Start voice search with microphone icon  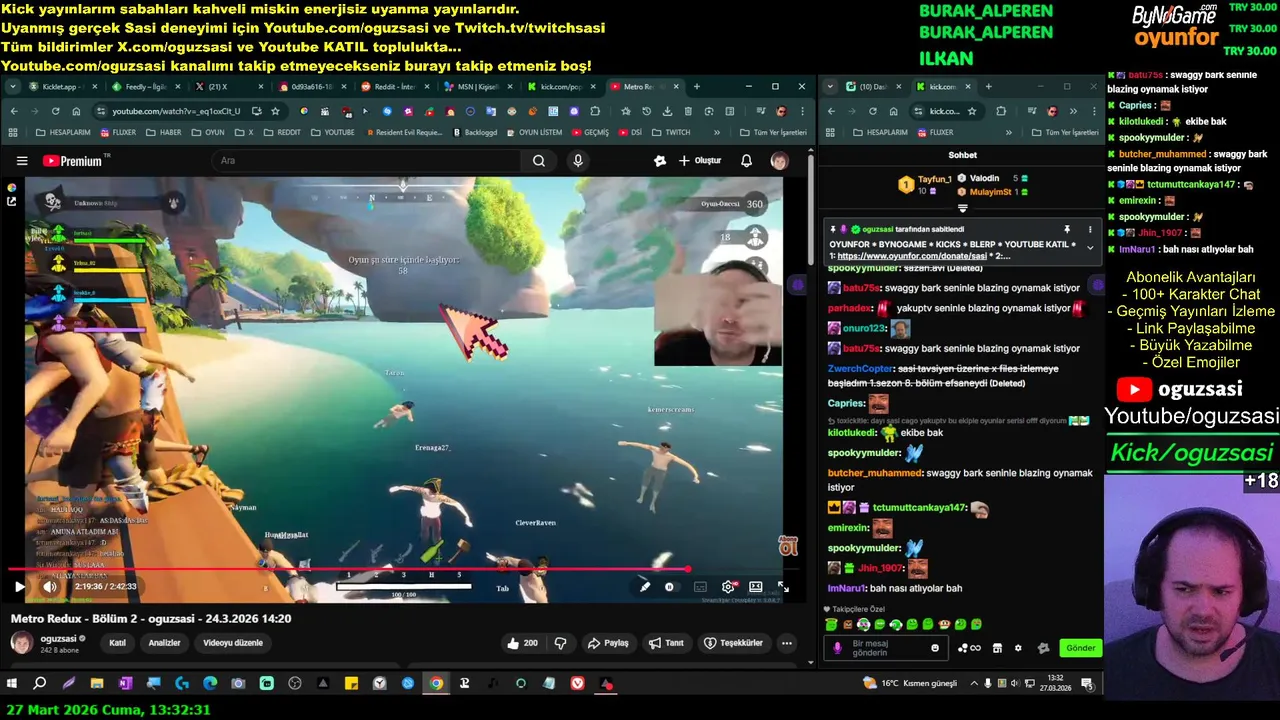coord(578,161)
